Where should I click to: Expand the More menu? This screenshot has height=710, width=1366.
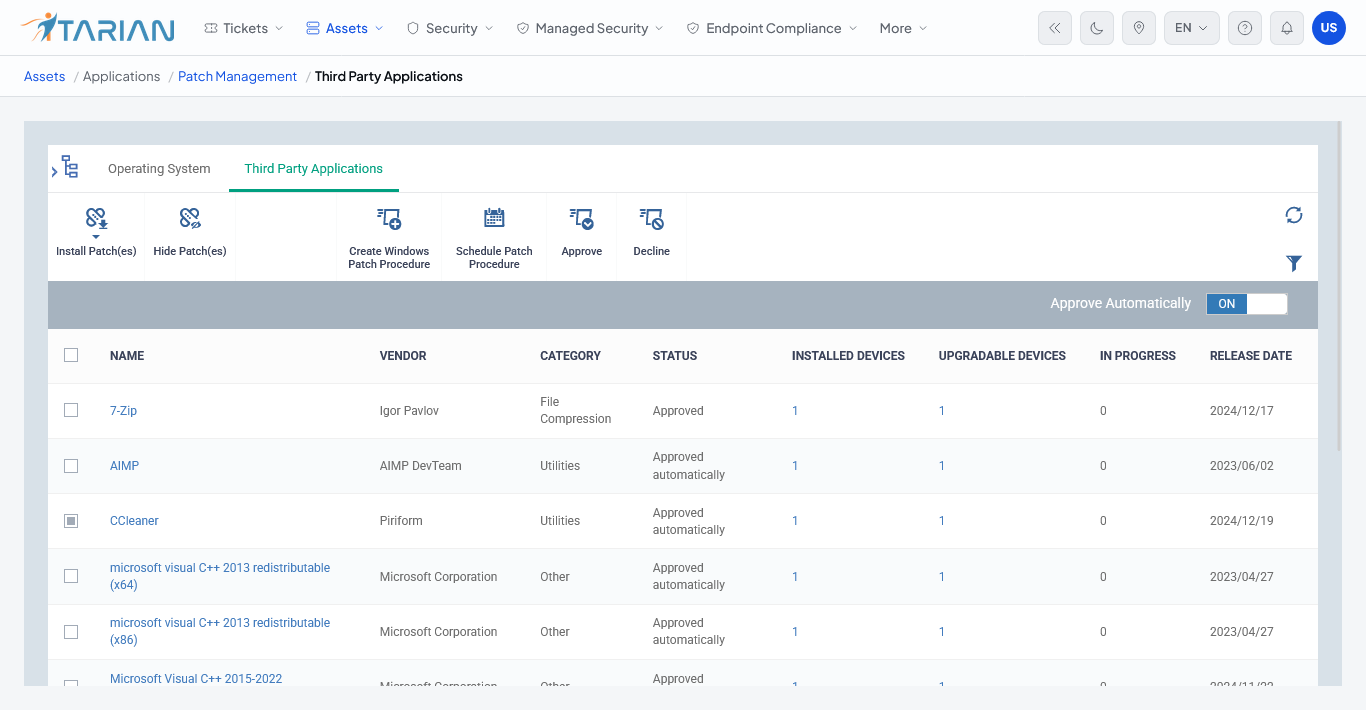click(x=904, y=28)
